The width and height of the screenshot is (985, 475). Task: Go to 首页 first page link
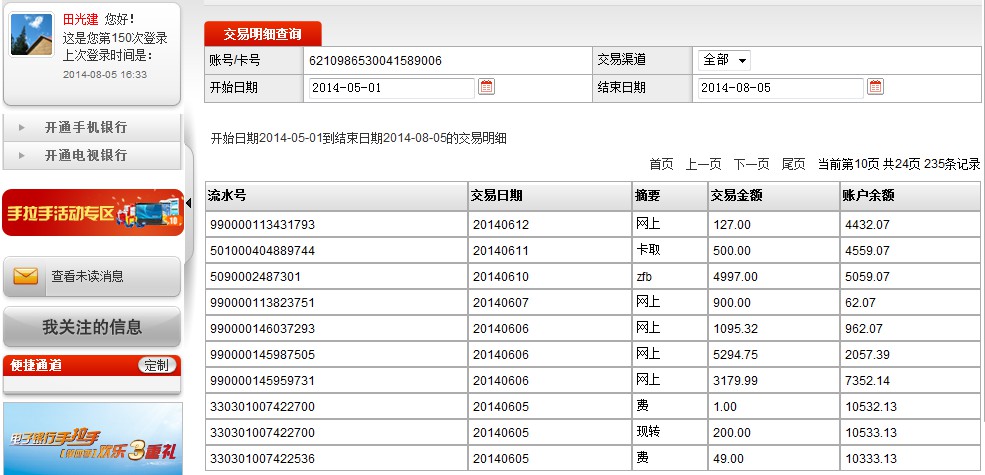coord(661,164)
